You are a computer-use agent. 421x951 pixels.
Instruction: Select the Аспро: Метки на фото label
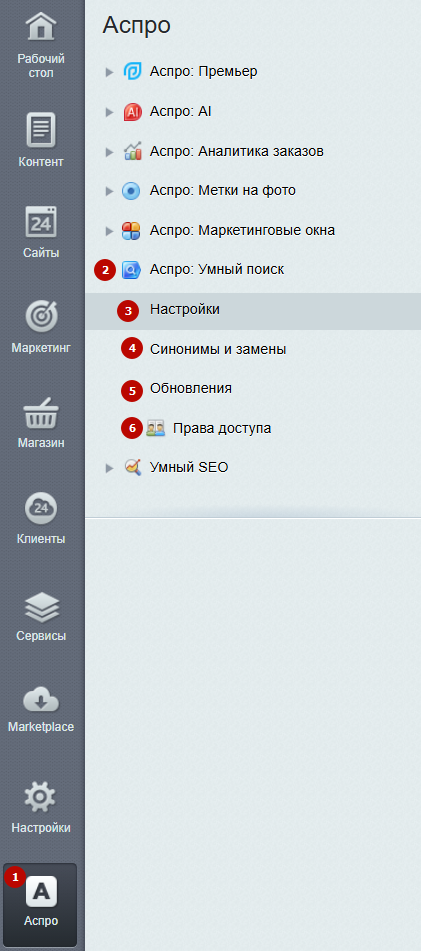click(x=223, y=191)
